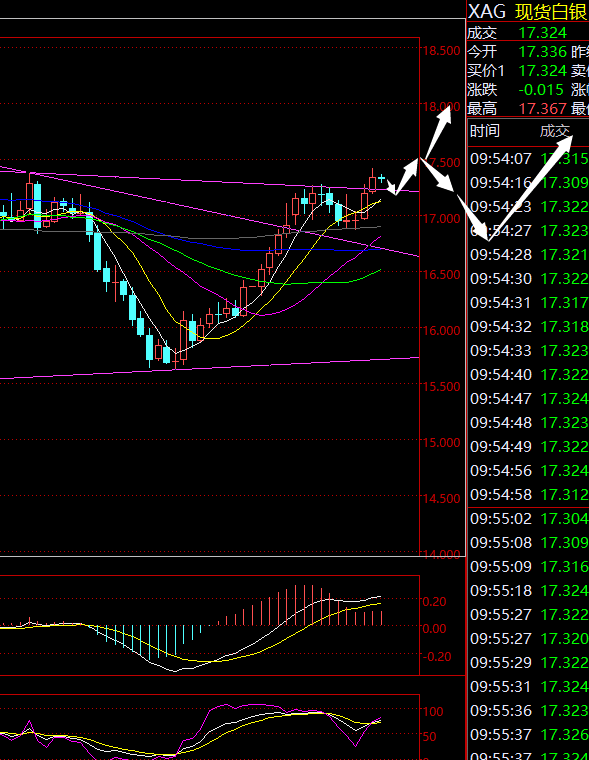Click the 15.000 price axis label
Viewport: 589px width, 760px height.
[441, 443]
